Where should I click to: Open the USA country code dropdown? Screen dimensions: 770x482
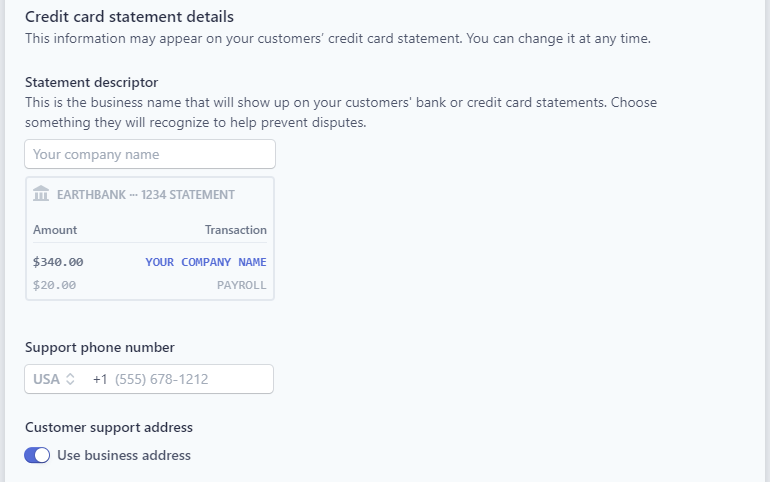coord(54,379)
